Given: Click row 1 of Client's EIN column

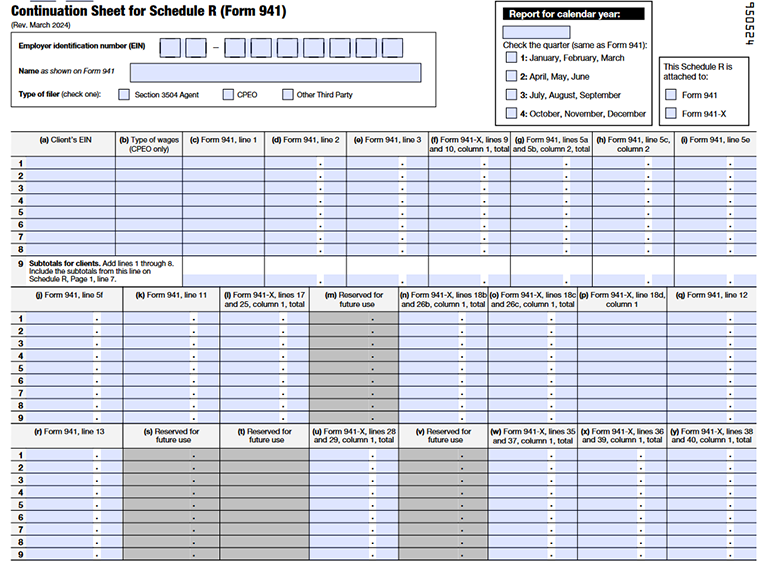Looking at the screenshot, I should [71, 163].
